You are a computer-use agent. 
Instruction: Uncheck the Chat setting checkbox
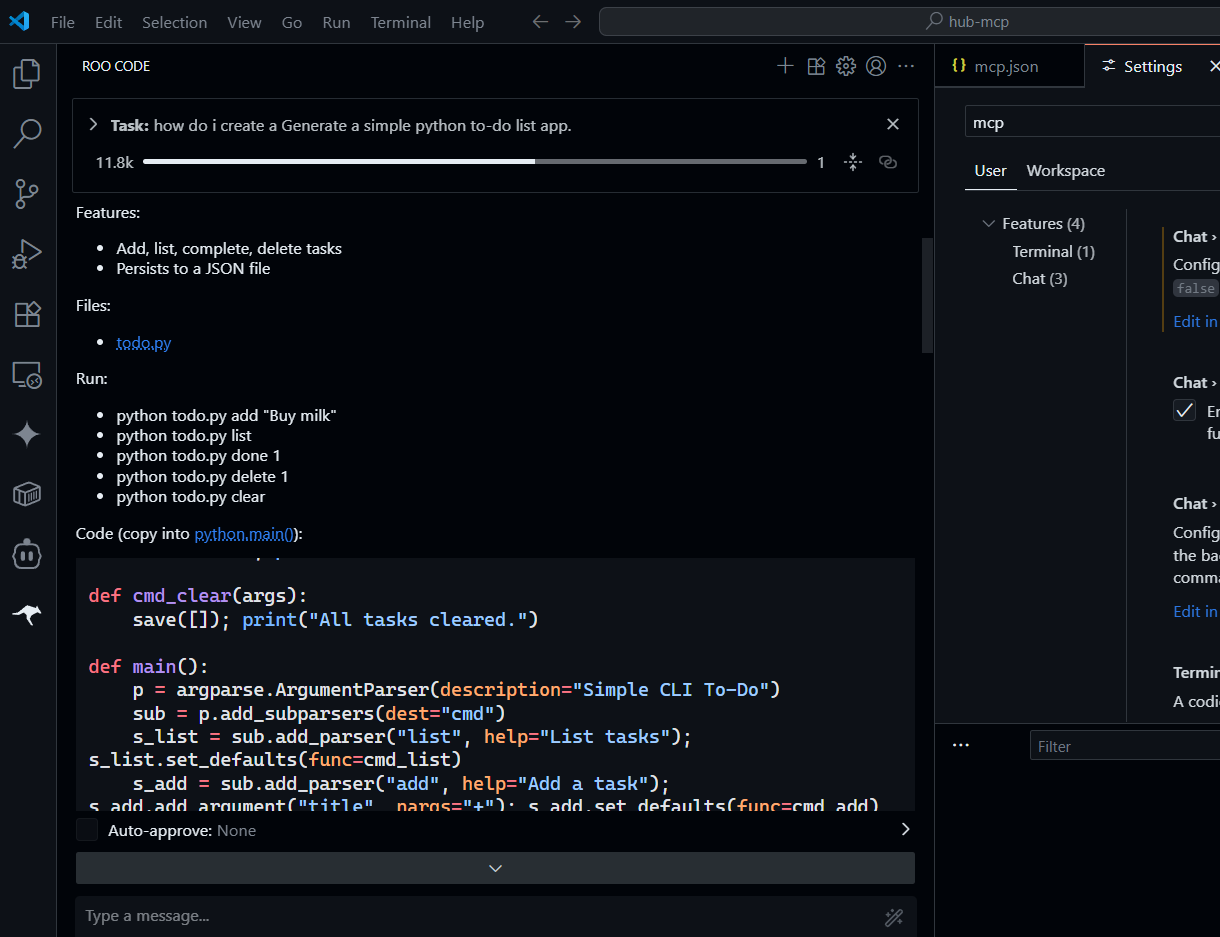click(1184, 410)
